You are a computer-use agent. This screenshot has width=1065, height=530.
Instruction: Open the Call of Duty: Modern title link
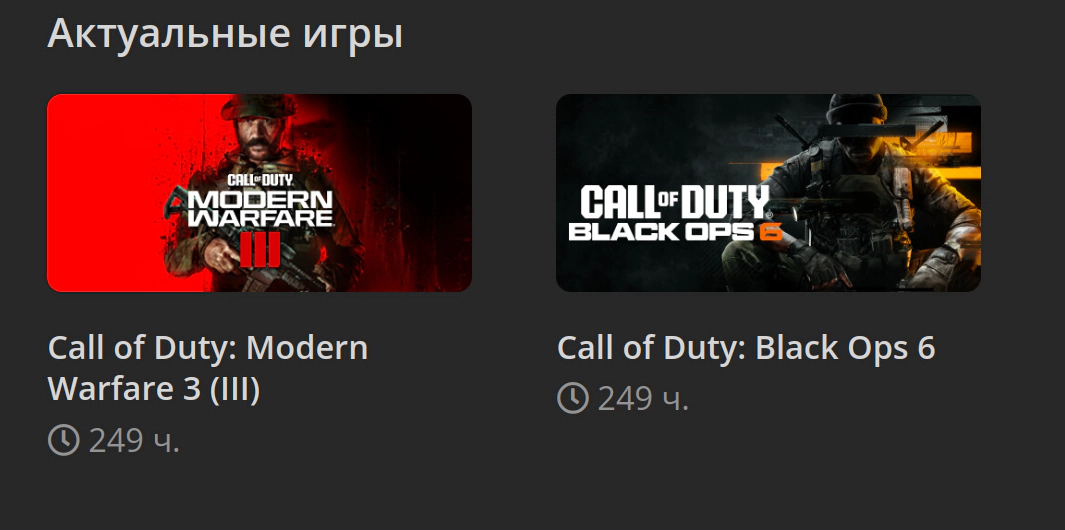208,347
